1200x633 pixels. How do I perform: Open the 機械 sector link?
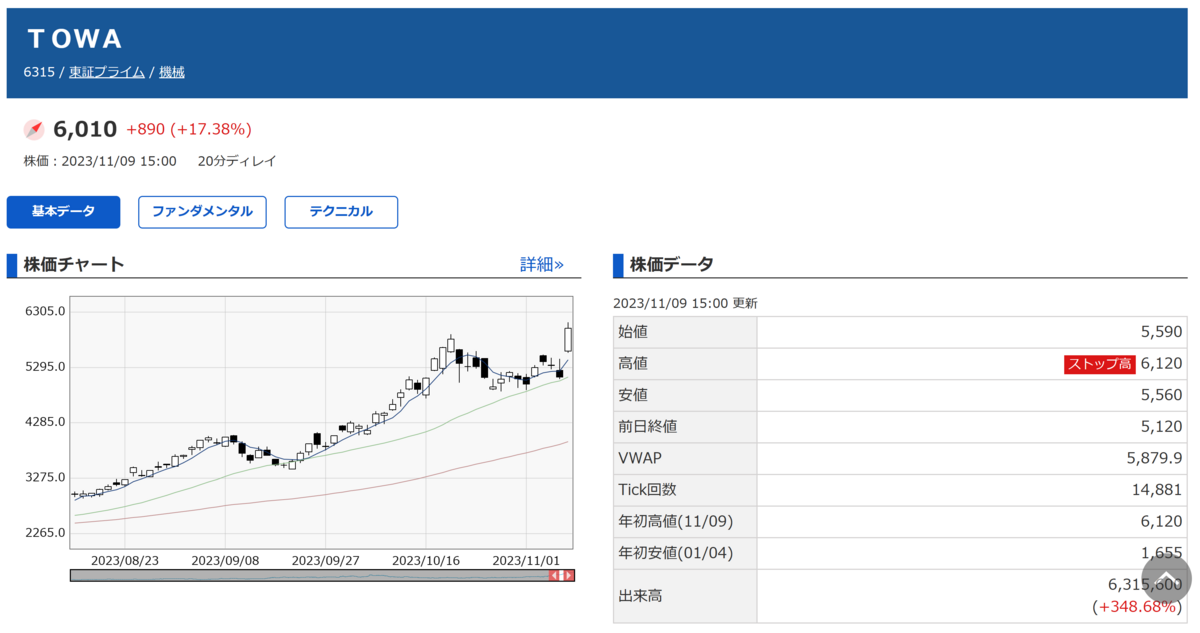172,72
